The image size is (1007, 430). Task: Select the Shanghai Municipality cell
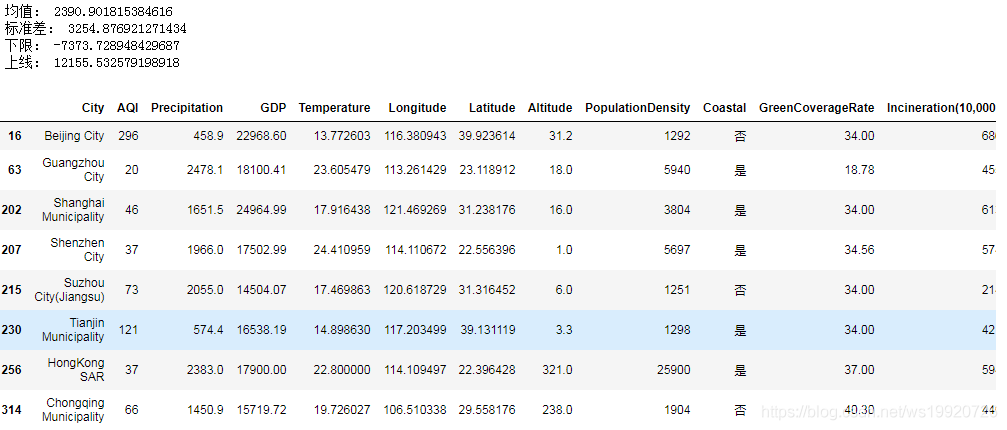coord(73,210)
